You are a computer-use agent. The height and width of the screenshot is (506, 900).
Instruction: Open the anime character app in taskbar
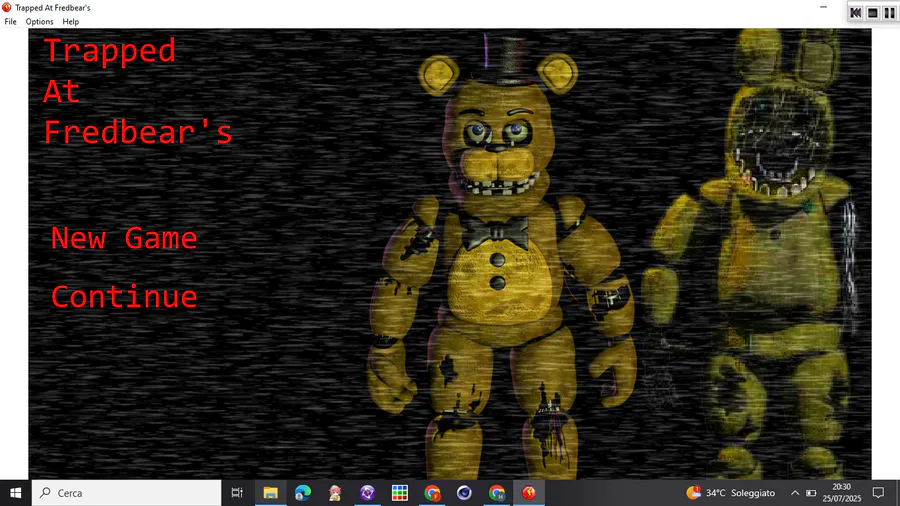tap(335, 493)
